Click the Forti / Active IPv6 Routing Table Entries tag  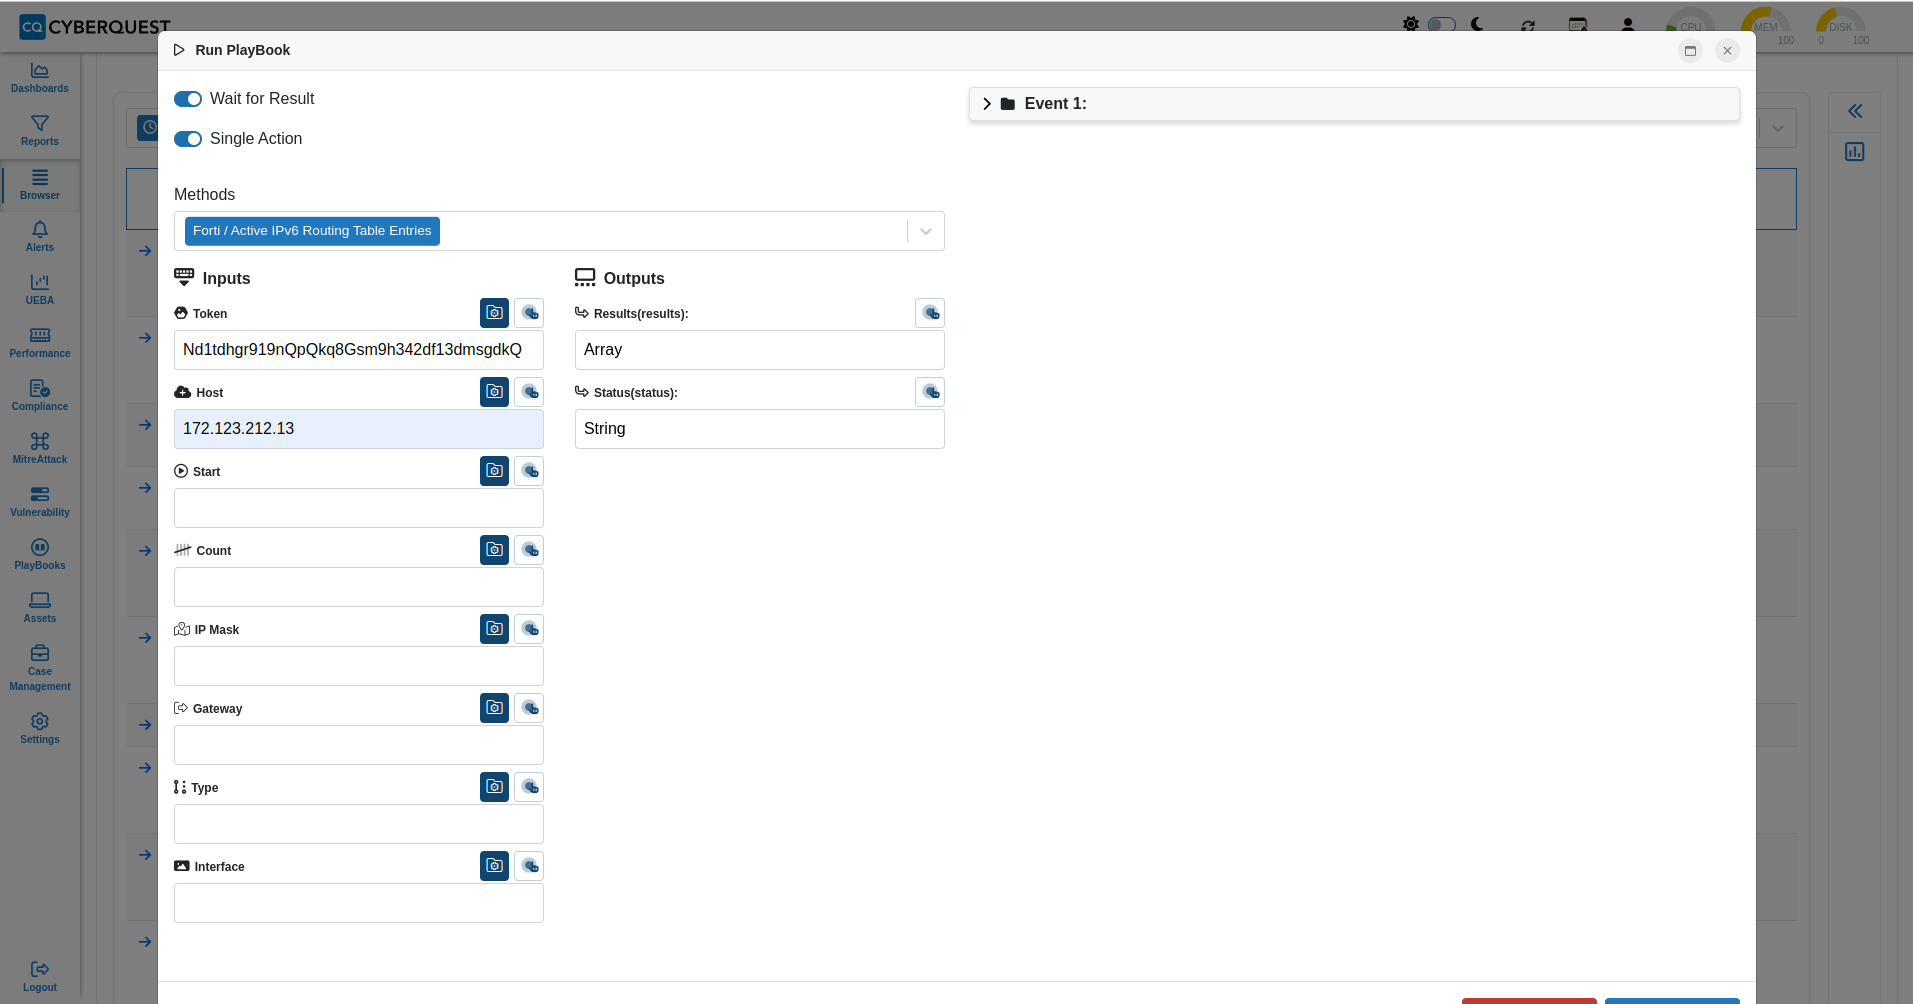(x=312, y=231)
